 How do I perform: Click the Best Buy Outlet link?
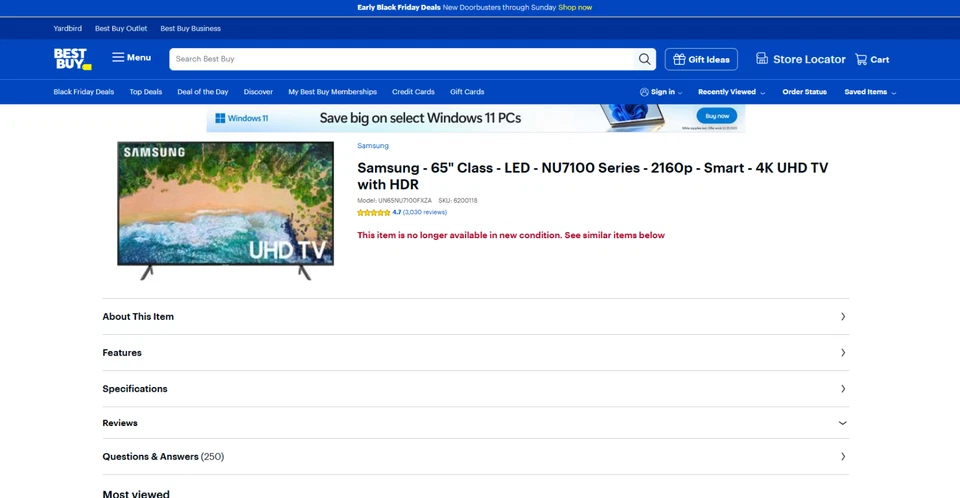121,29
